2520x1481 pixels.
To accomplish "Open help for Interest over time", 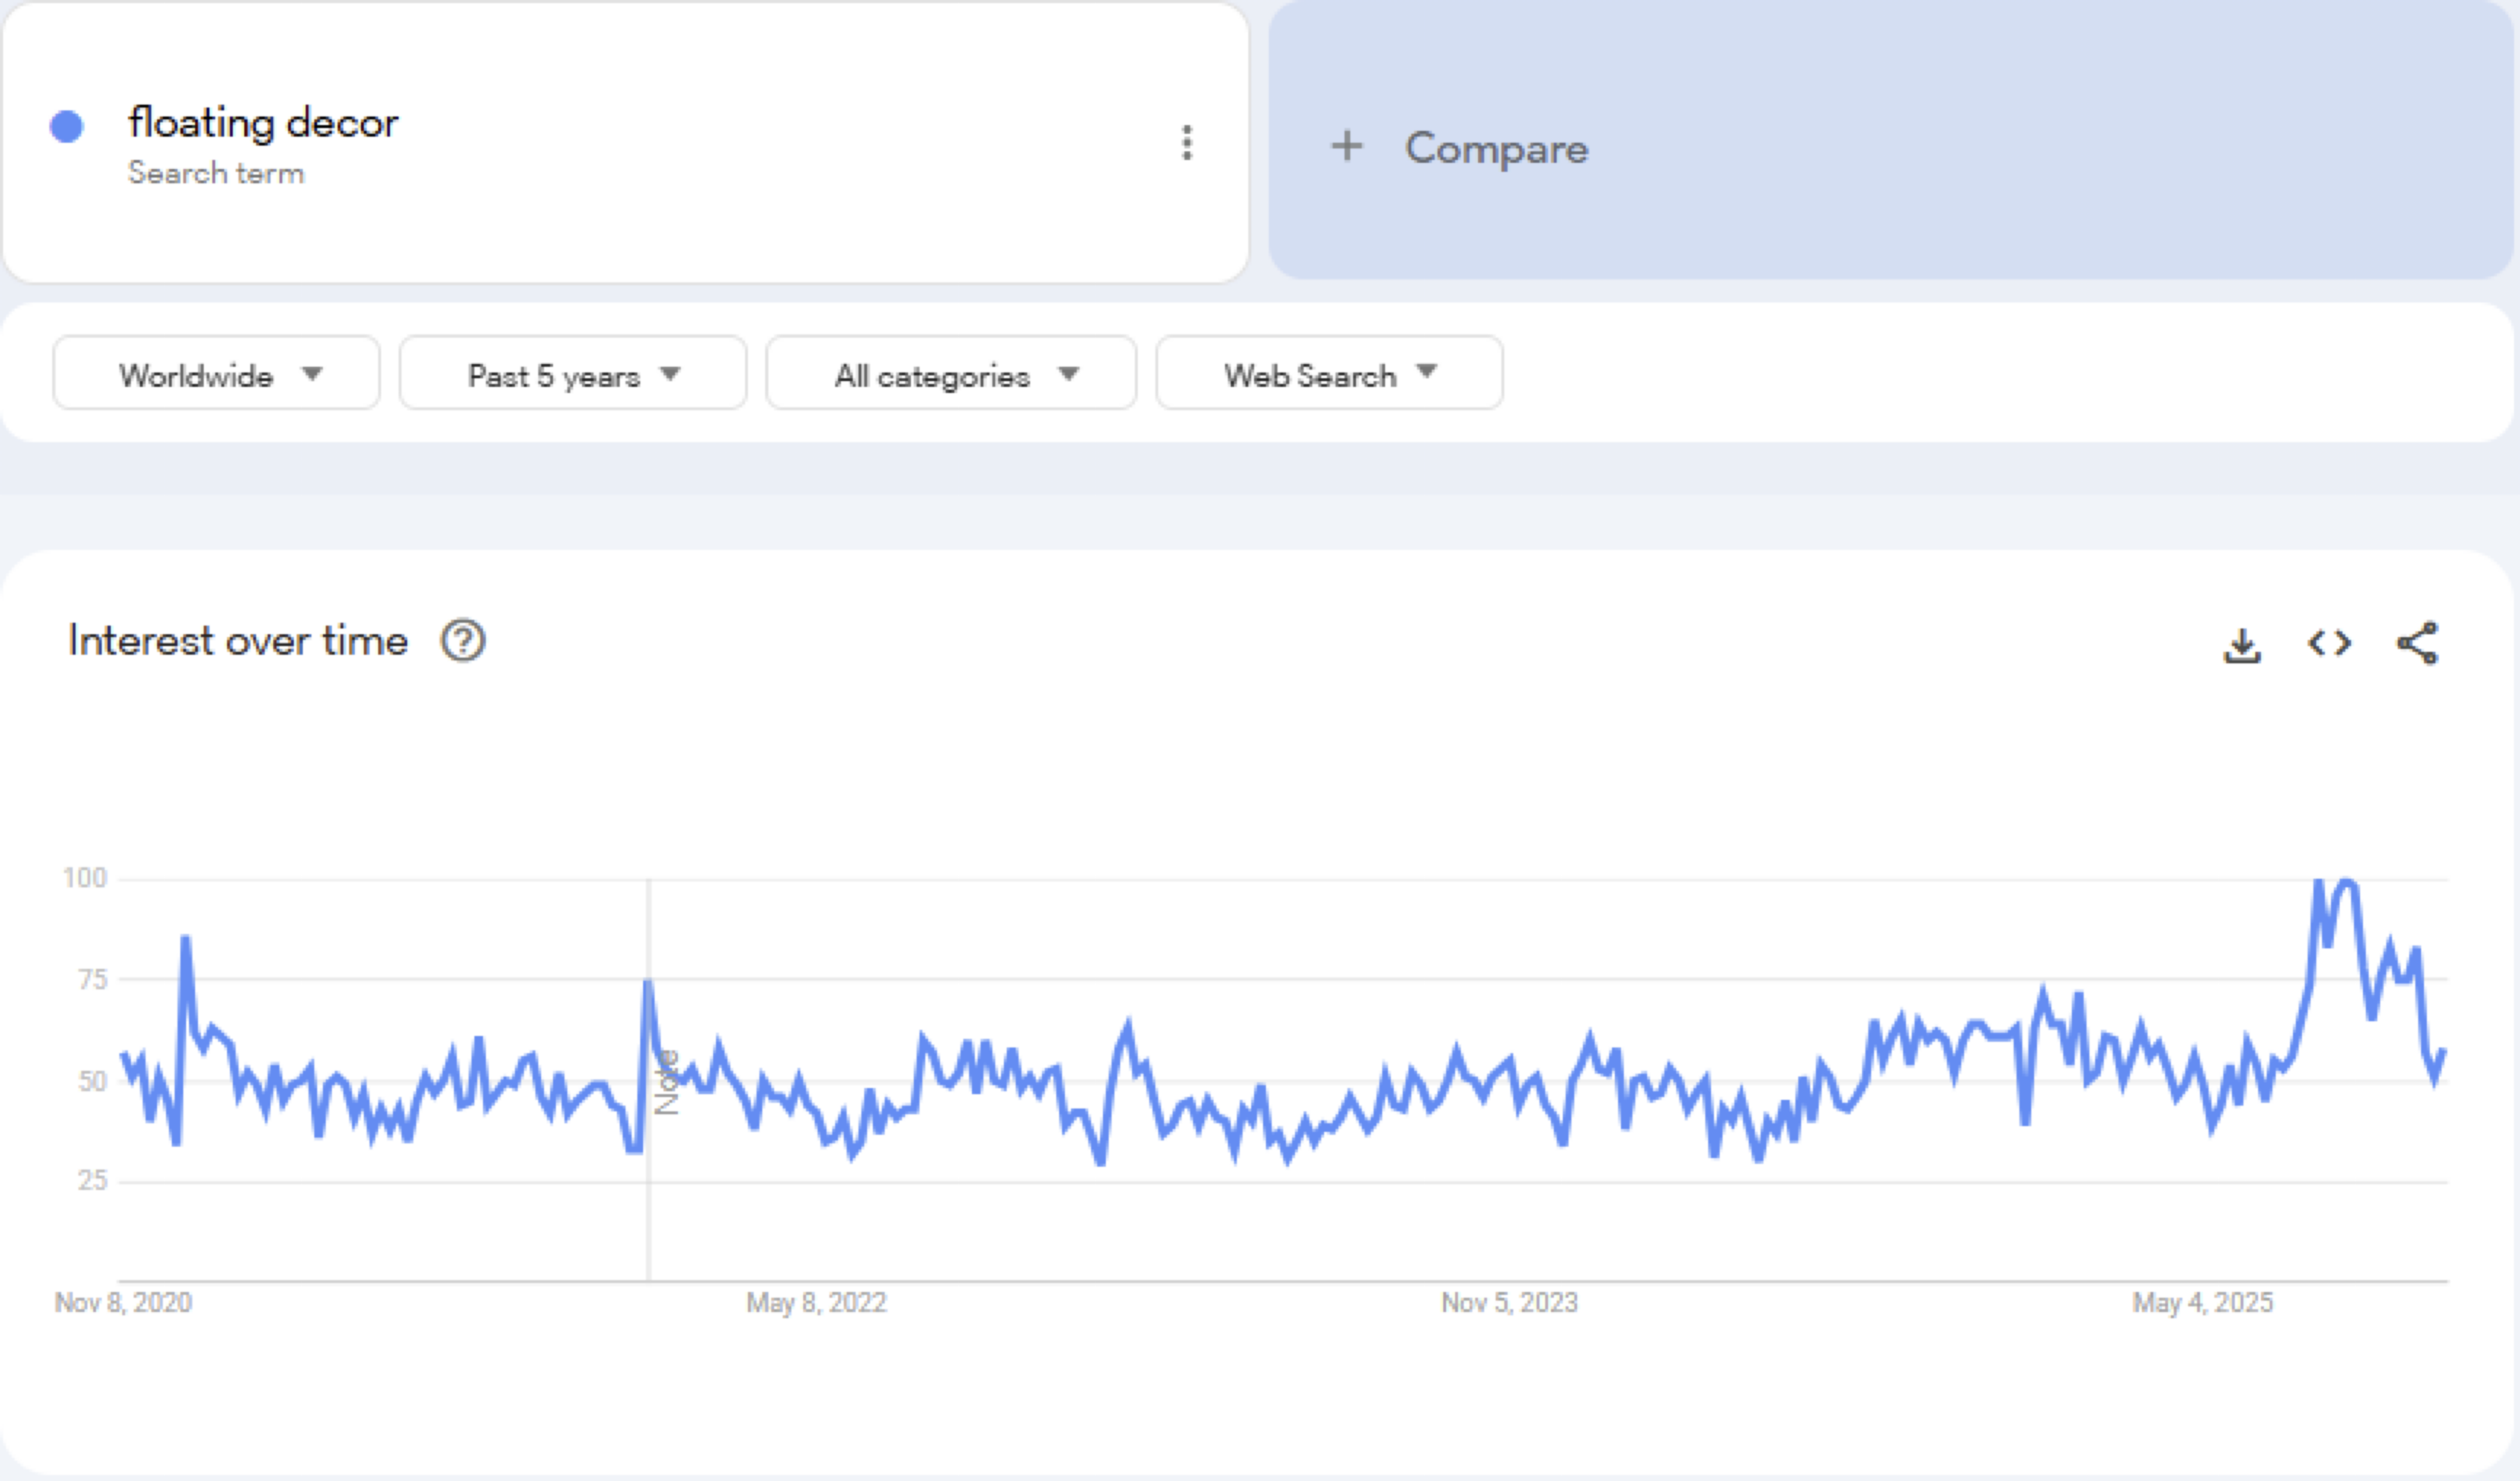I will coord(463,641).
